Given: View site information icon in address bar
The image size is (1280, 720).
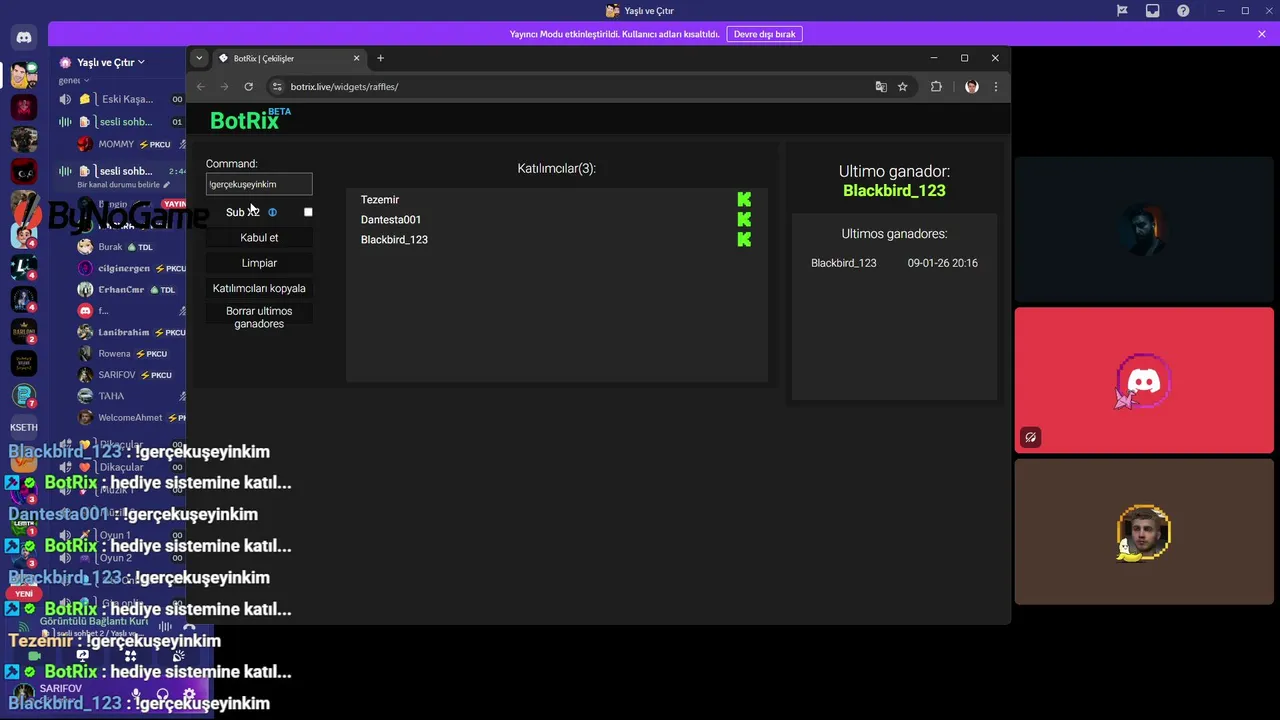Looking at the screenshot, I should pyautogui.click(x=278, y=87).
